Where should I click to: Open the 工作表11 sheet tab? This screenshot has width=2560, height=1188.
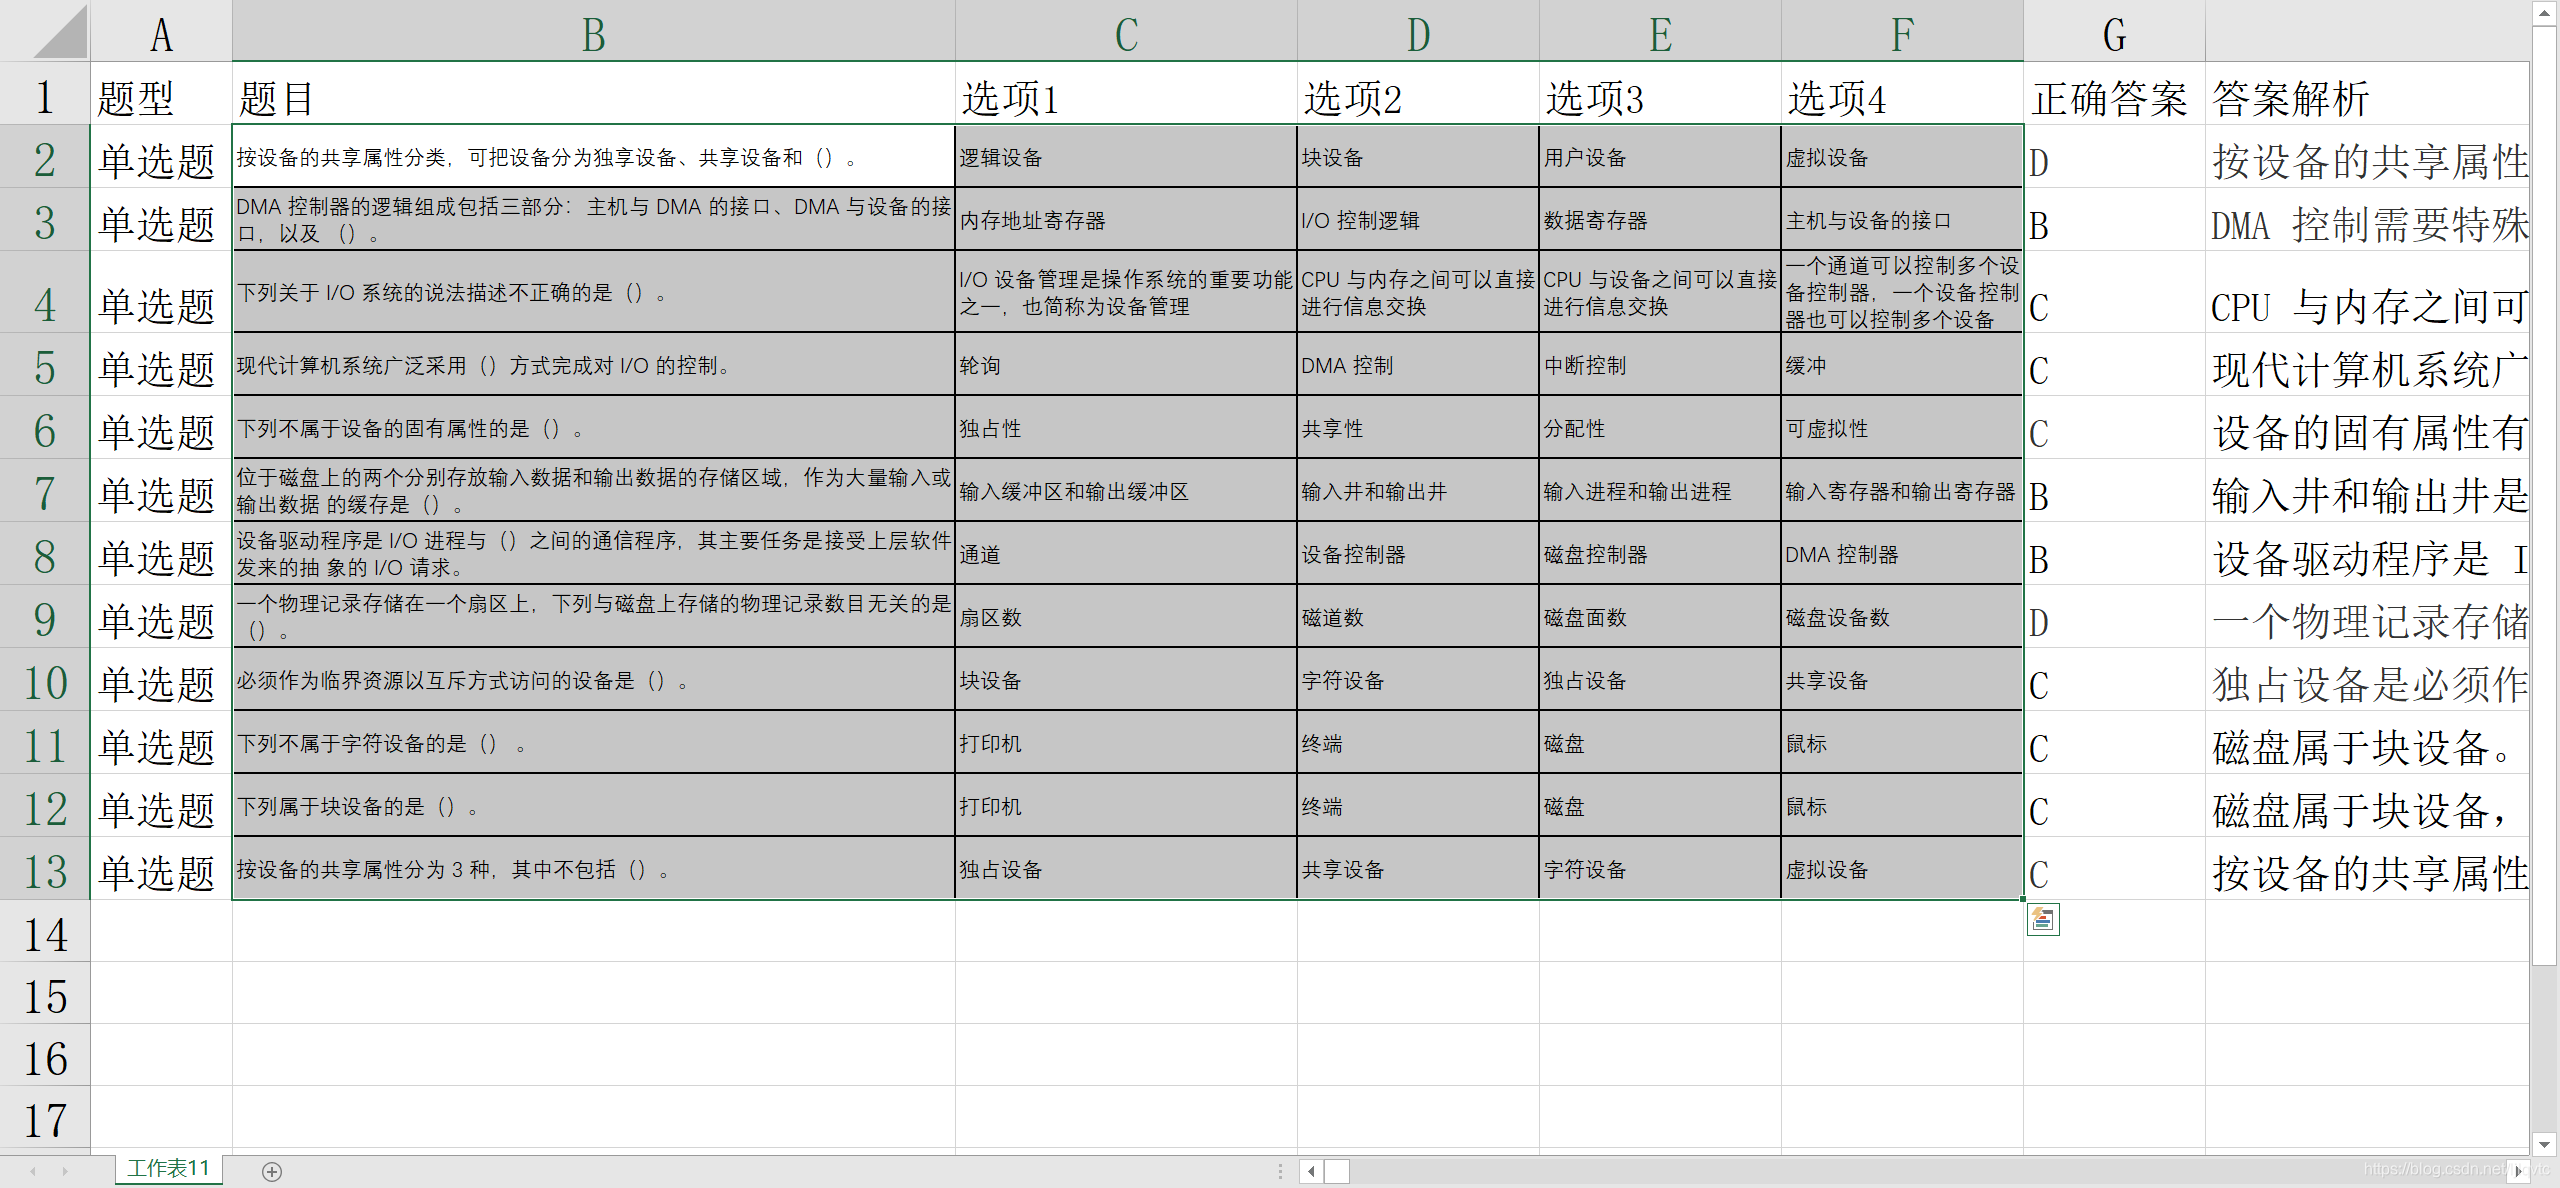[x=168, y=1169]
